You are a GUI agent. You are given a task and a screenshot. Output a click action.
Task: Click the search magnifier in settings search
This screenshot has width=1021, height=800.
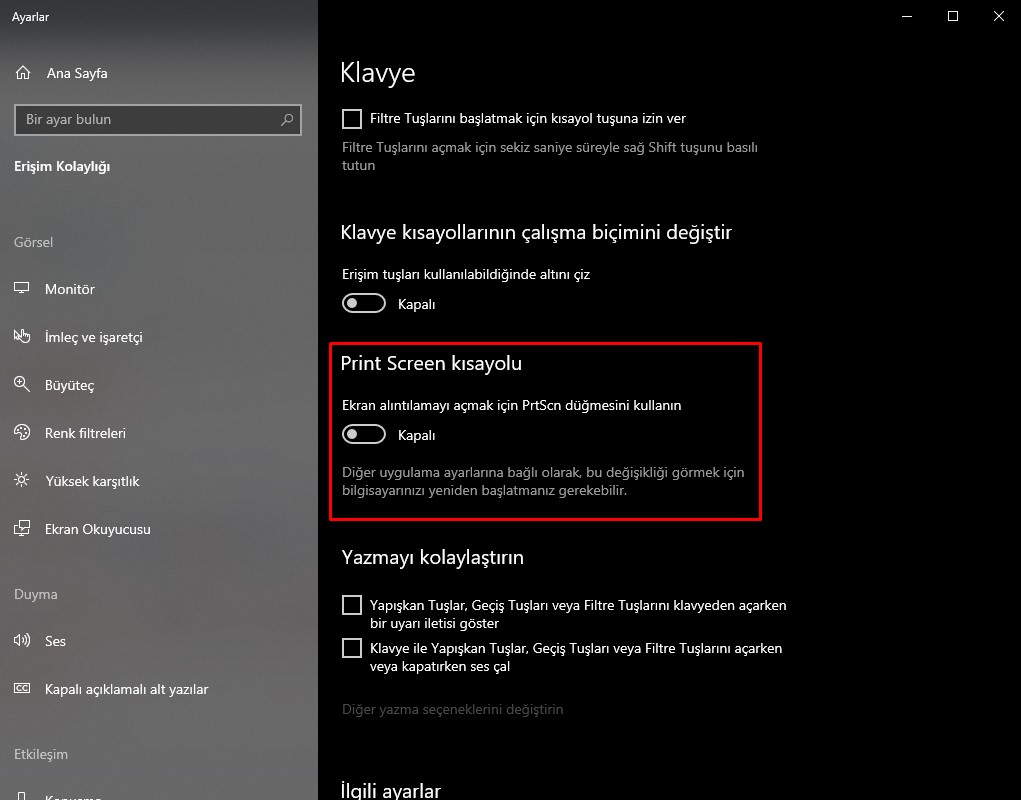point(286,119)
